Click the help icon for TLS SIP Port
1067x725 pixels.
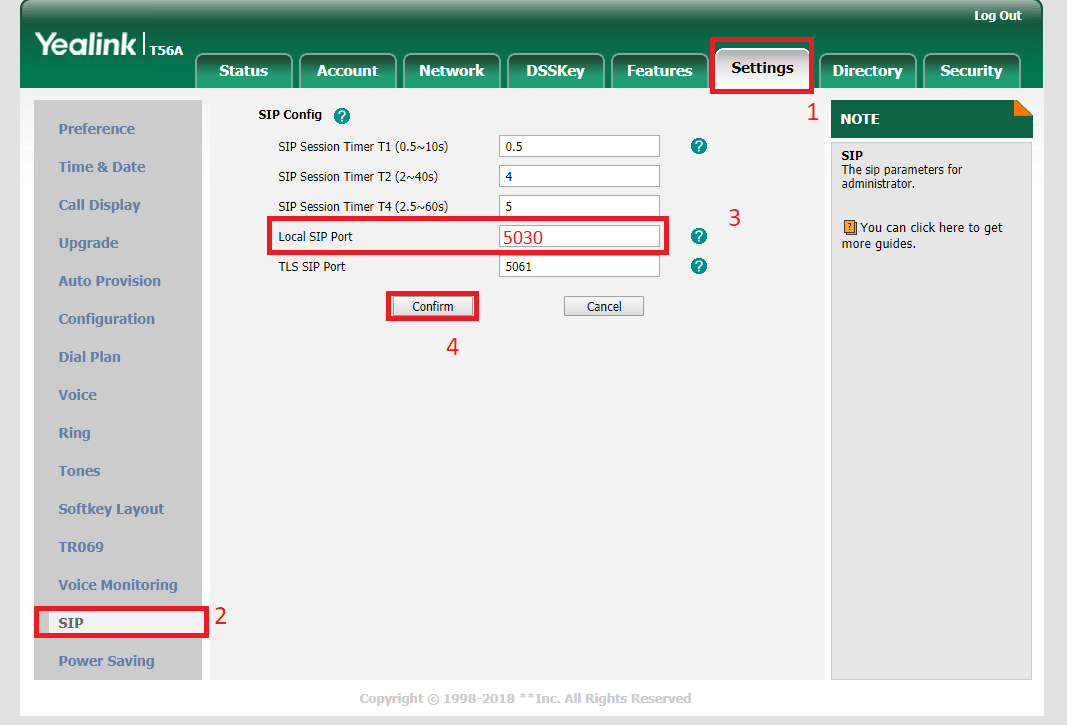click(698, 266)
